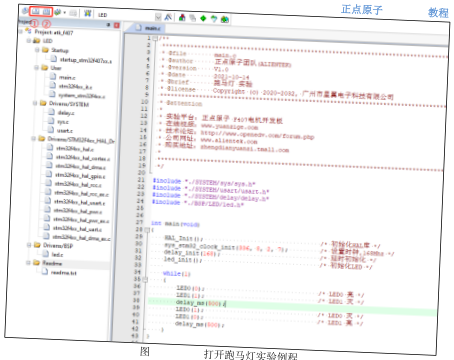This screenshot has height=360, width=454.
Task: Click the Build target icon
Action: tap(35, 11)
